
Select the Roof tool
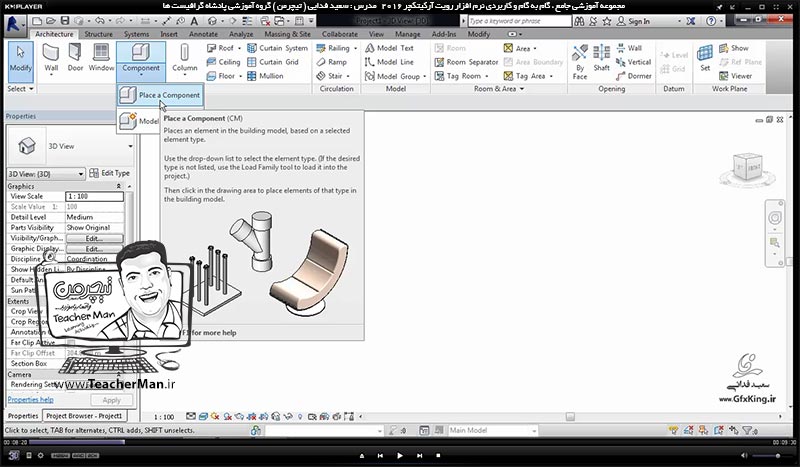pyautogui.click(x=220, y=48)
